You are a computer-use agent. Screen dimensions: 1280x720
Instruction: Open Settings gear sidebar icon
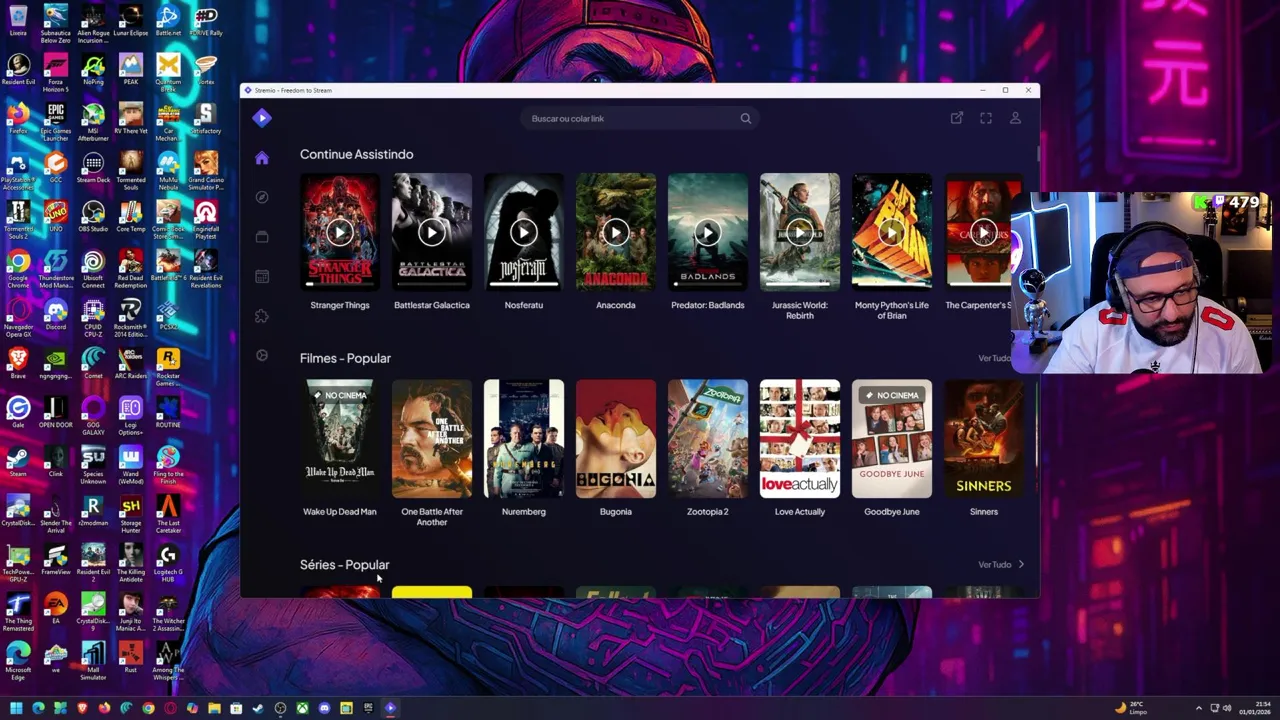coord(262,355)
